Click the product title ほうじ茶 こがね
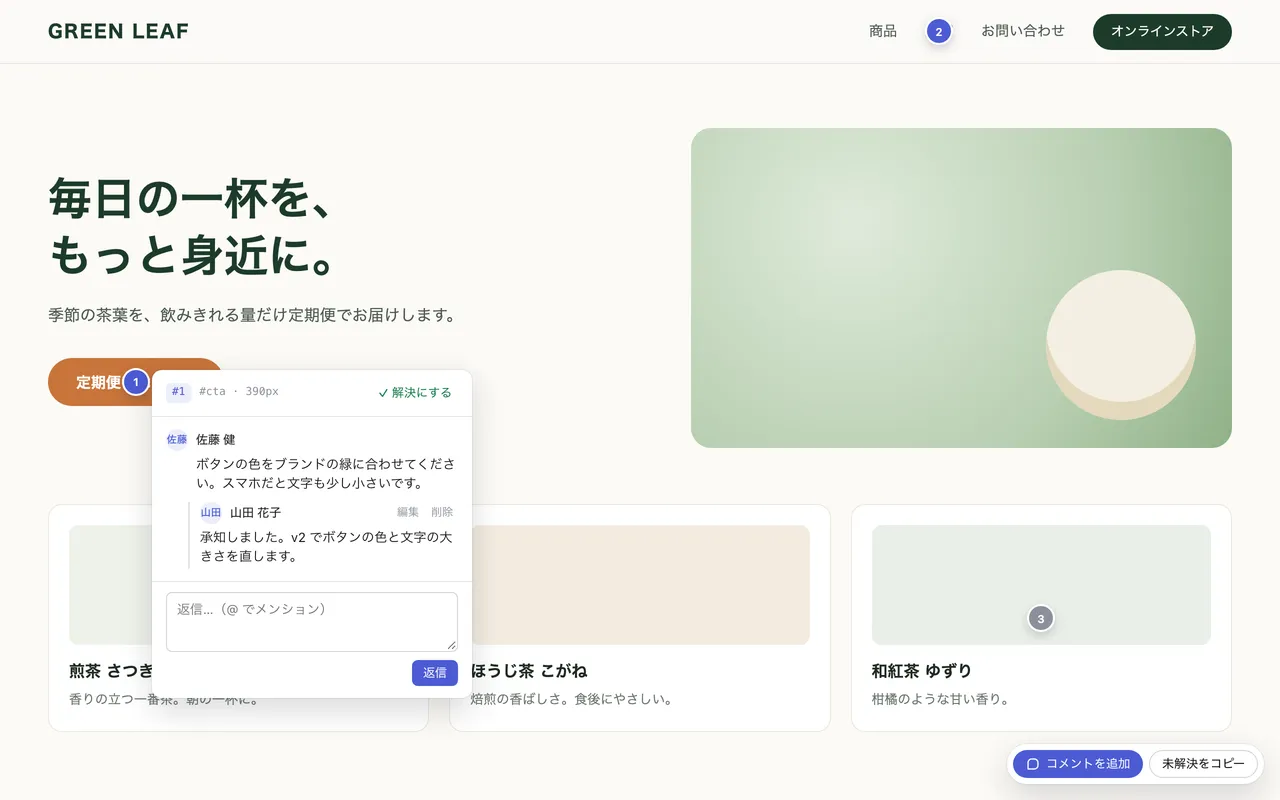 pyautogui.click(x=529, y=671)
